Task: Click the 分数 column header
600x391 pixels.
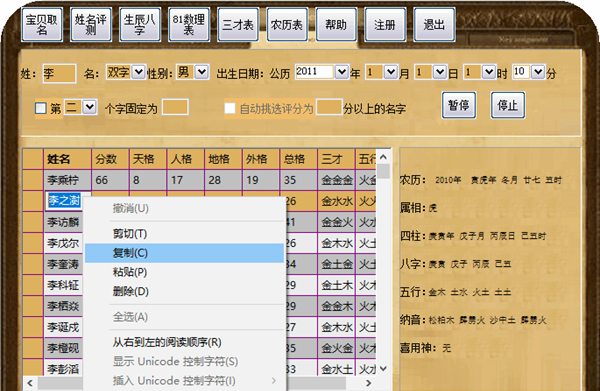Action: pyautogui.click(x=110, y=159)
